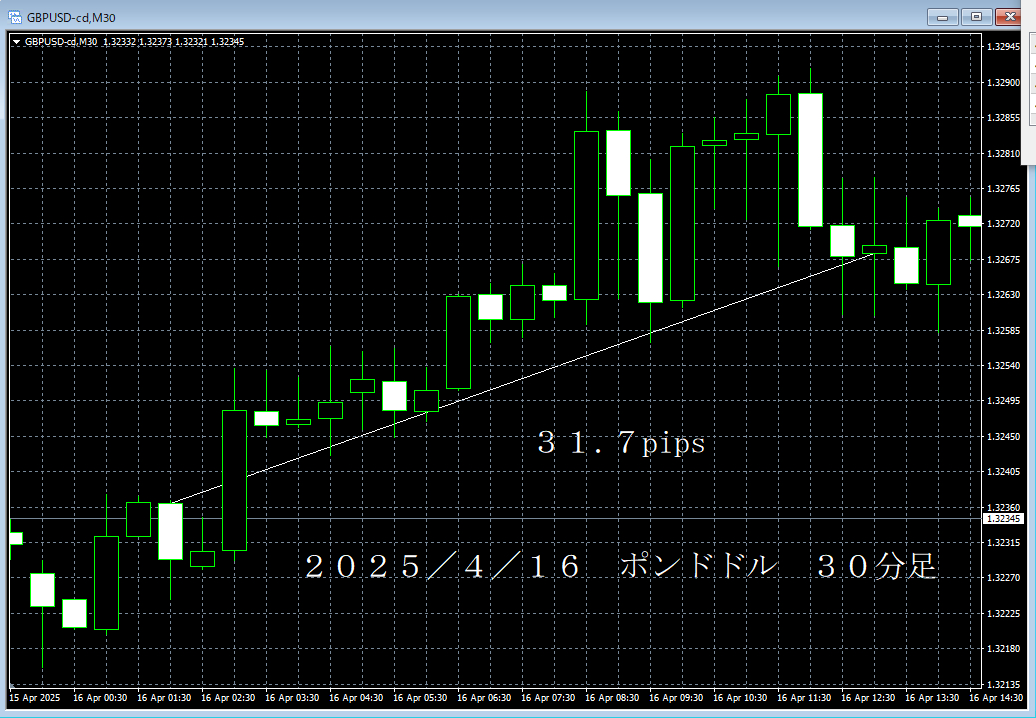This screenshot has height=718, width=1036.
Task: Select the '31.7pips' text label
Action: (x=621, y=443)
